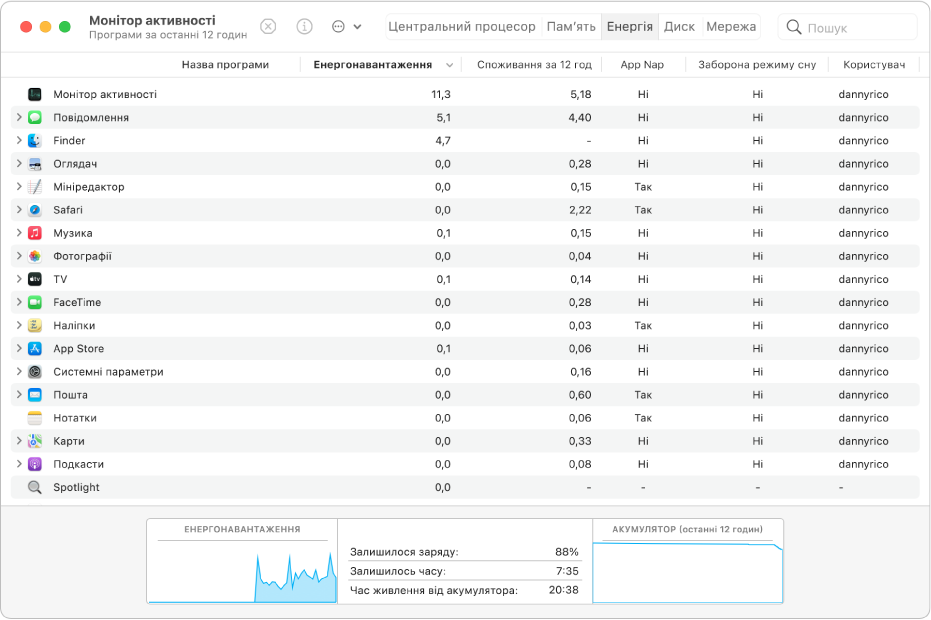Sort by Заборона режиму сну column

point(757,65)
